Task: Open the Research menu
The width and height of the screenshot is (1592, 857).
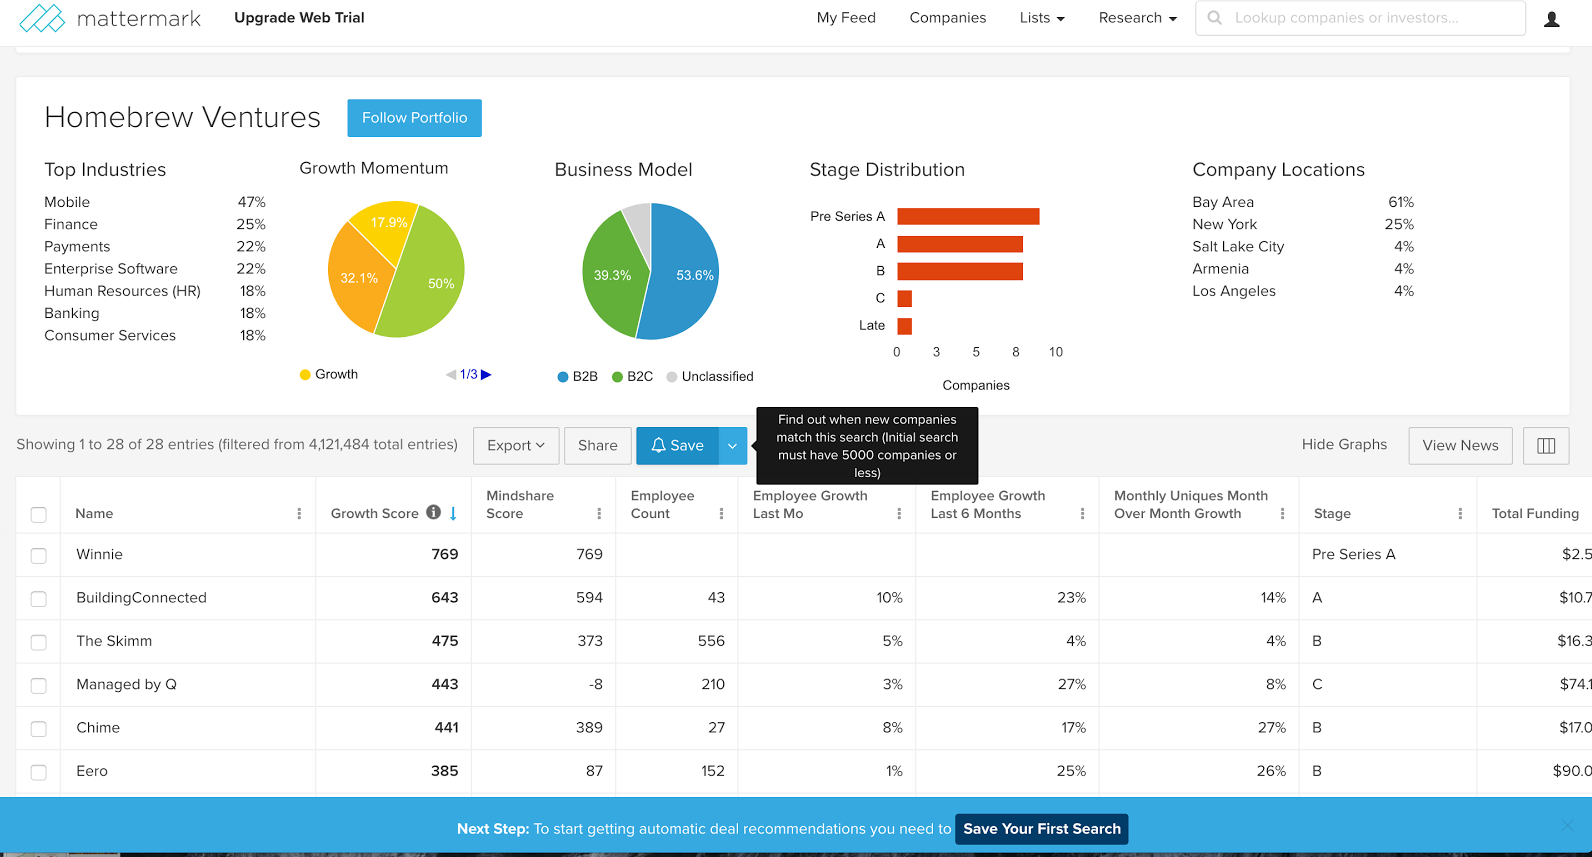Action: (x=1138, y=18)
